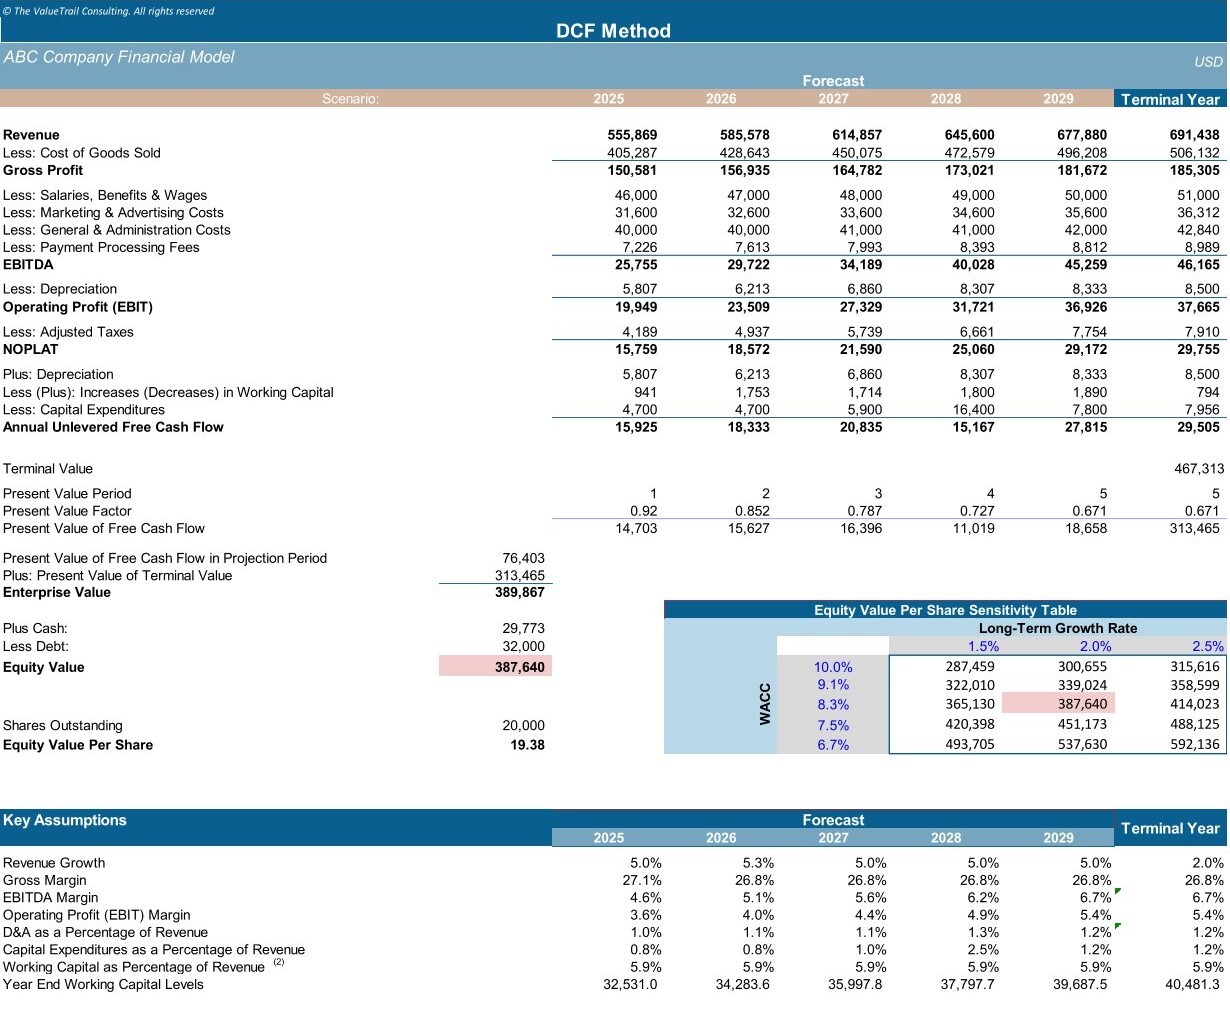This screenshot has height=1031, width=1230.
Task: Click the DCF Method title bar
Action: pos(613,31)
